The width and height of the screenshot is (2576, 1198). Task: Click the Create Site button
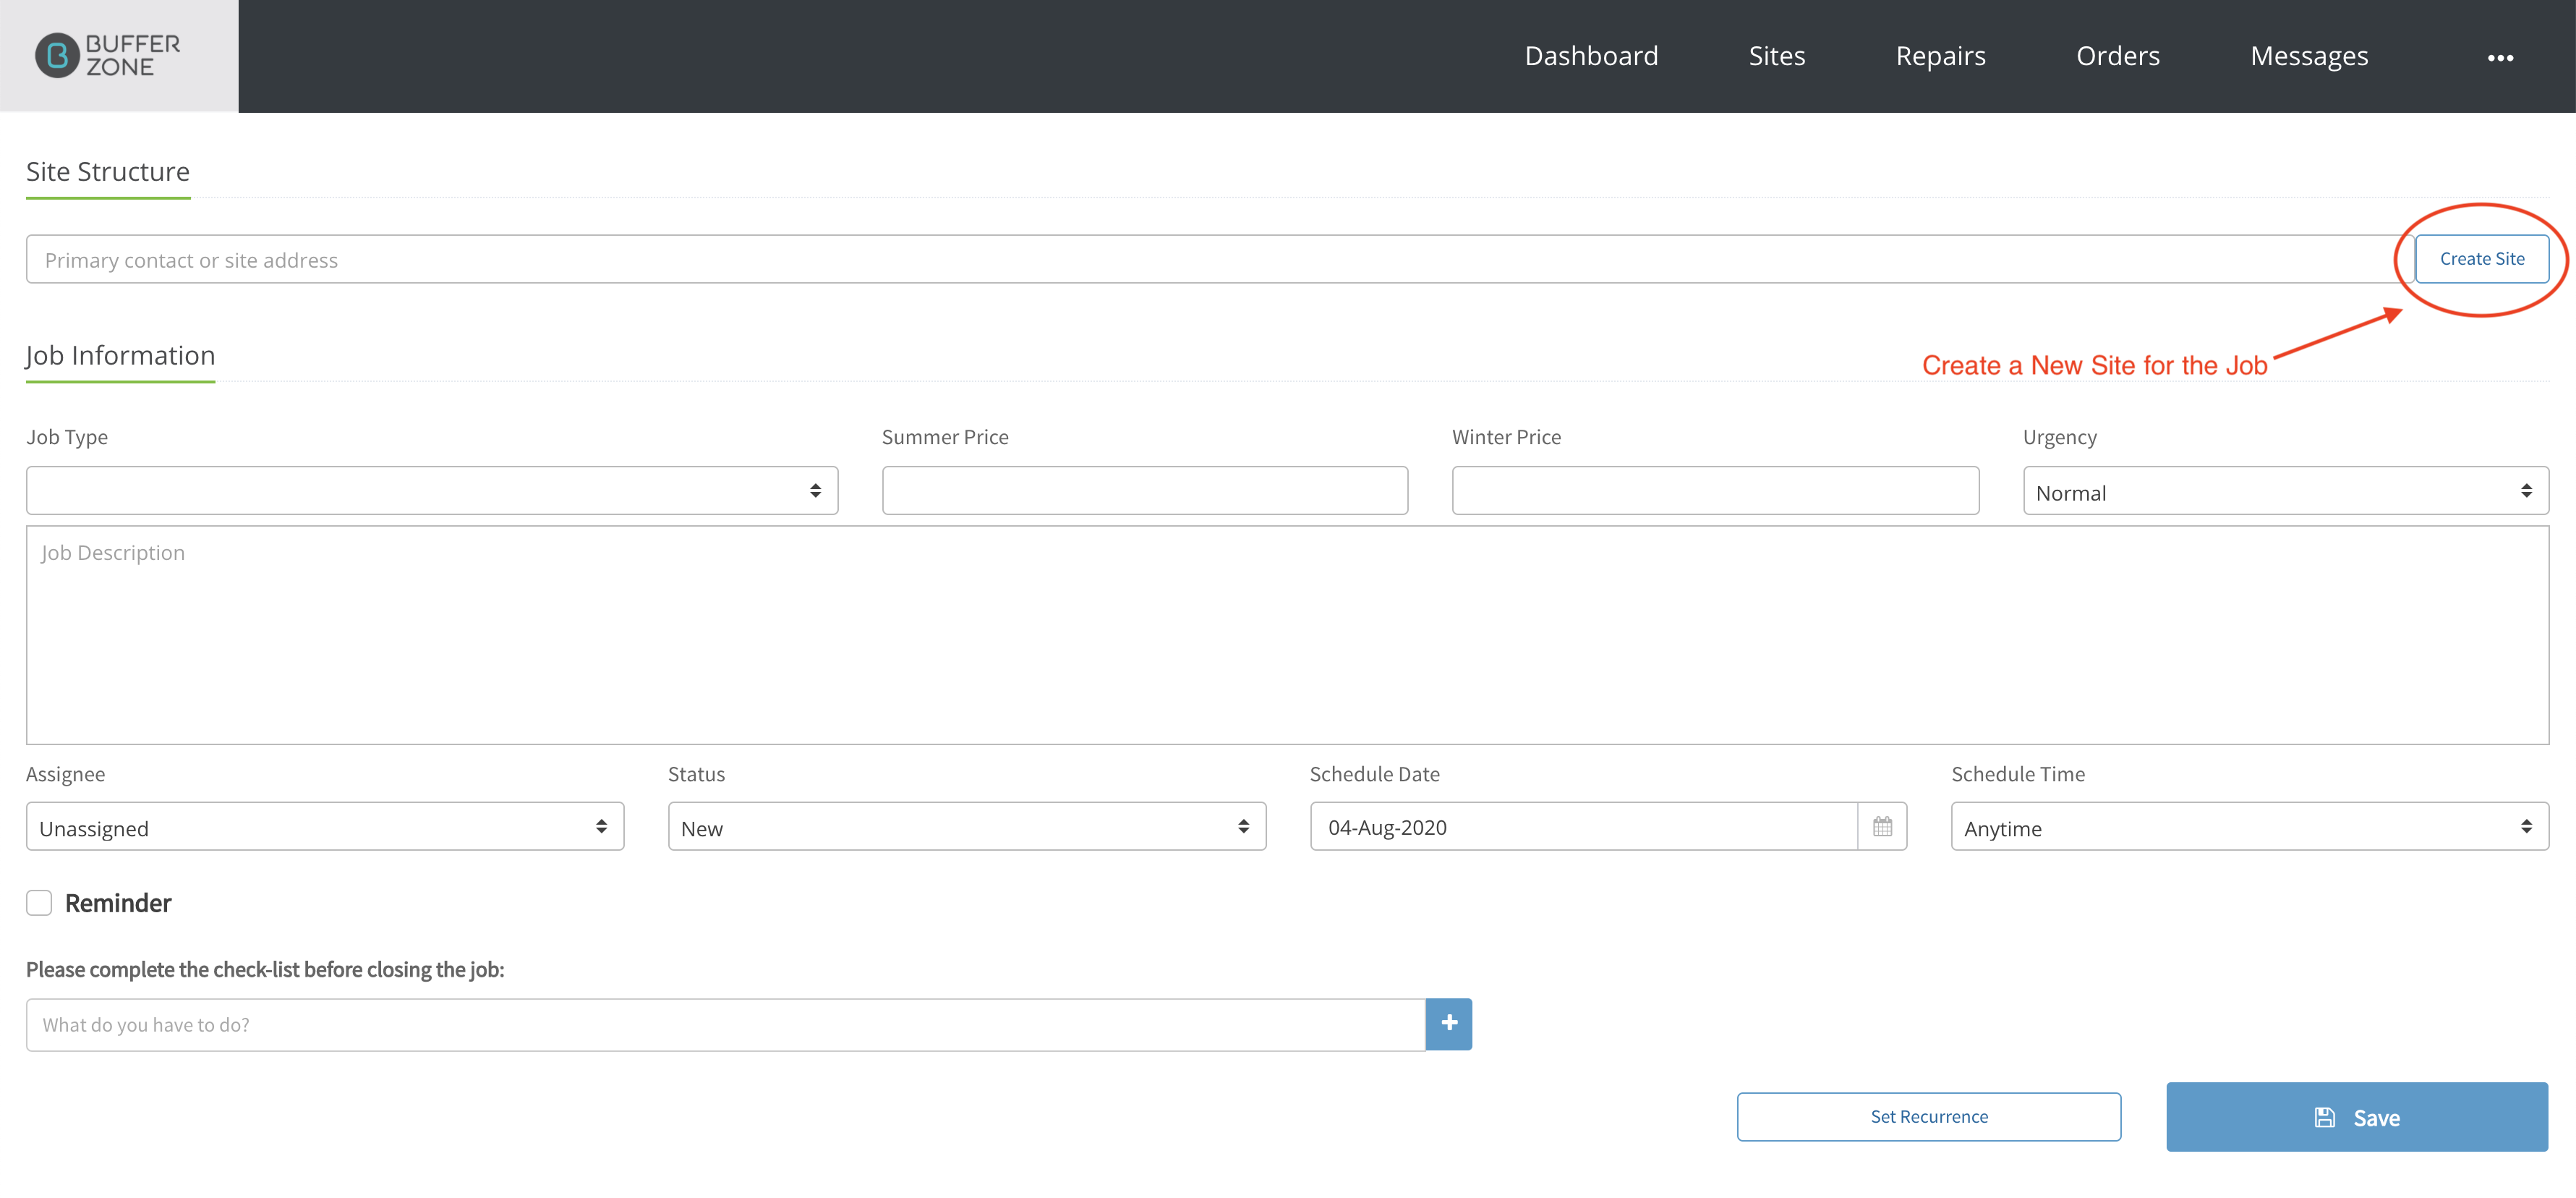[x=2482, y=259]
